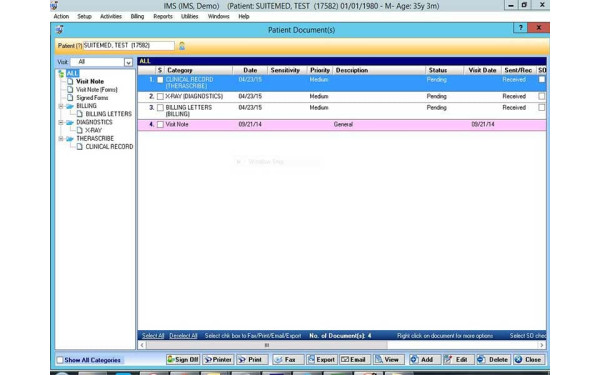This screenshot has height=375, width=600.
Task: Click the Deselect All link
Action: 183,336
